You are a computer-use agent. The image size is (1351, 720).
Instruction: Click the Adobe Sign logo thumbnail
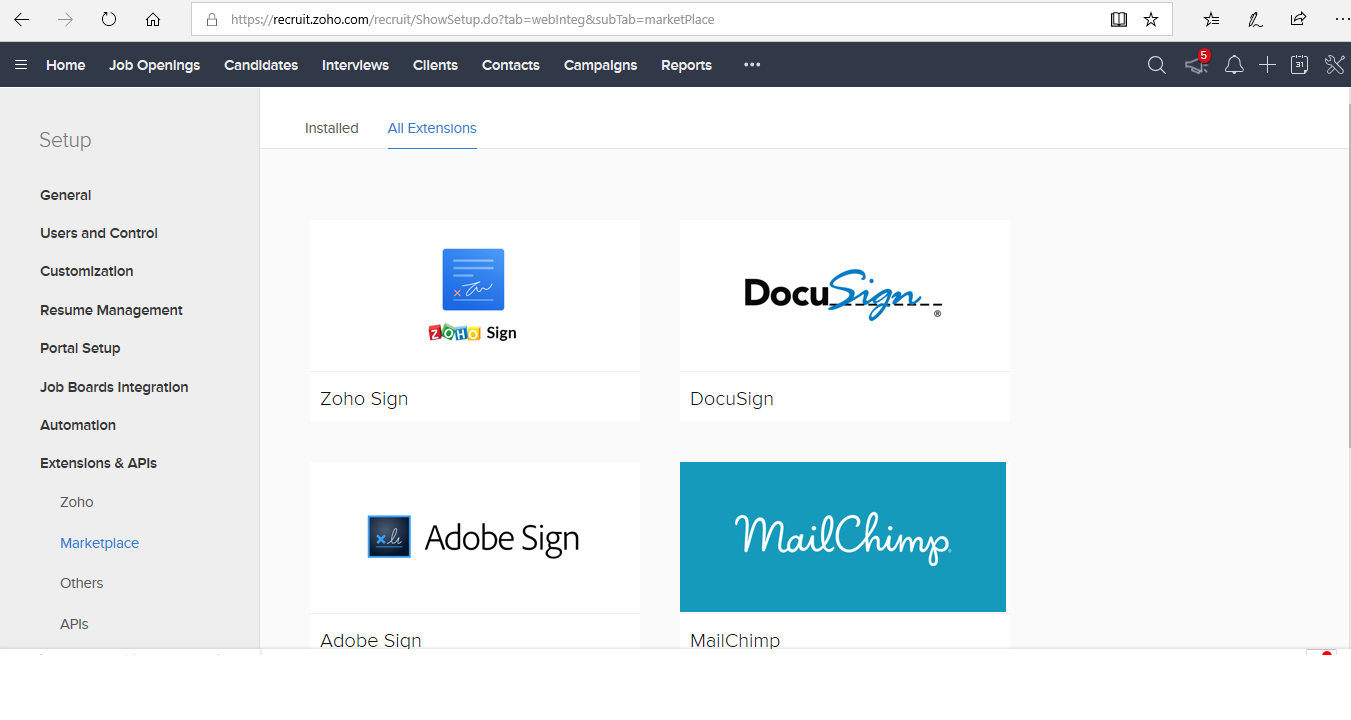point(475,537)
